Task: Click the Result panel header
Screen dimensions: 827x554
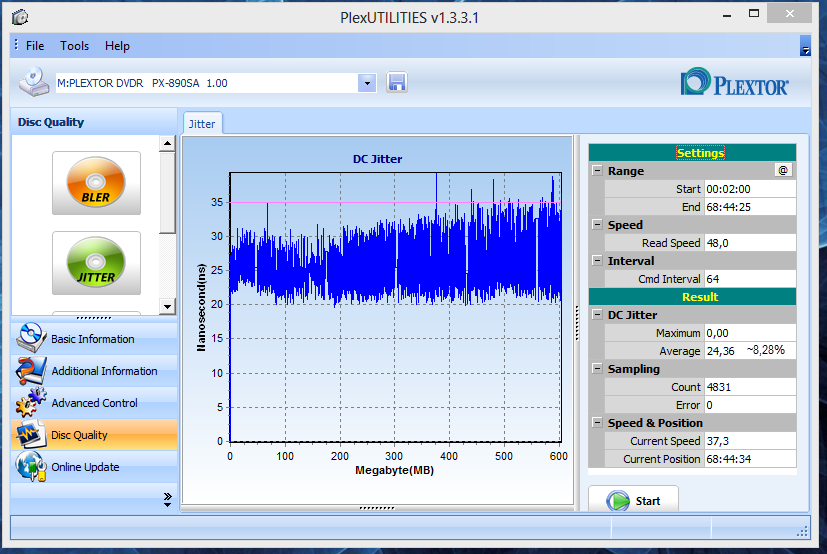Action: click(692, 297)
